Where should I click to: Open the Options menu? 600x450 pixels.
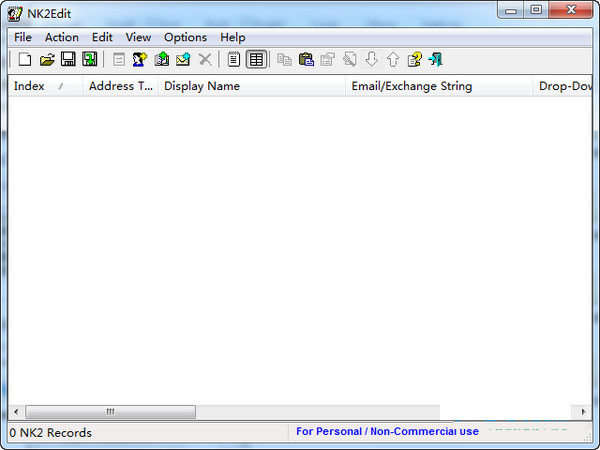tap(186, 38)
